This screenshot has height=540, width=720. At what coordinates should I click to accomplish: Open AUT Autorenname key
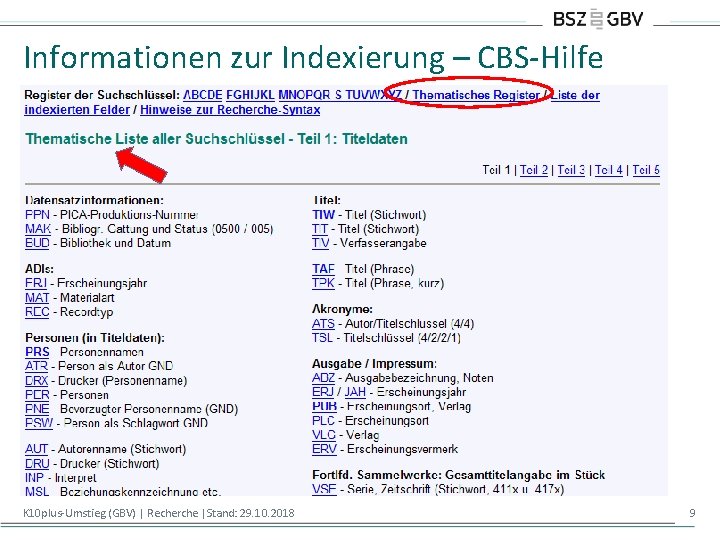coord(36,449)
